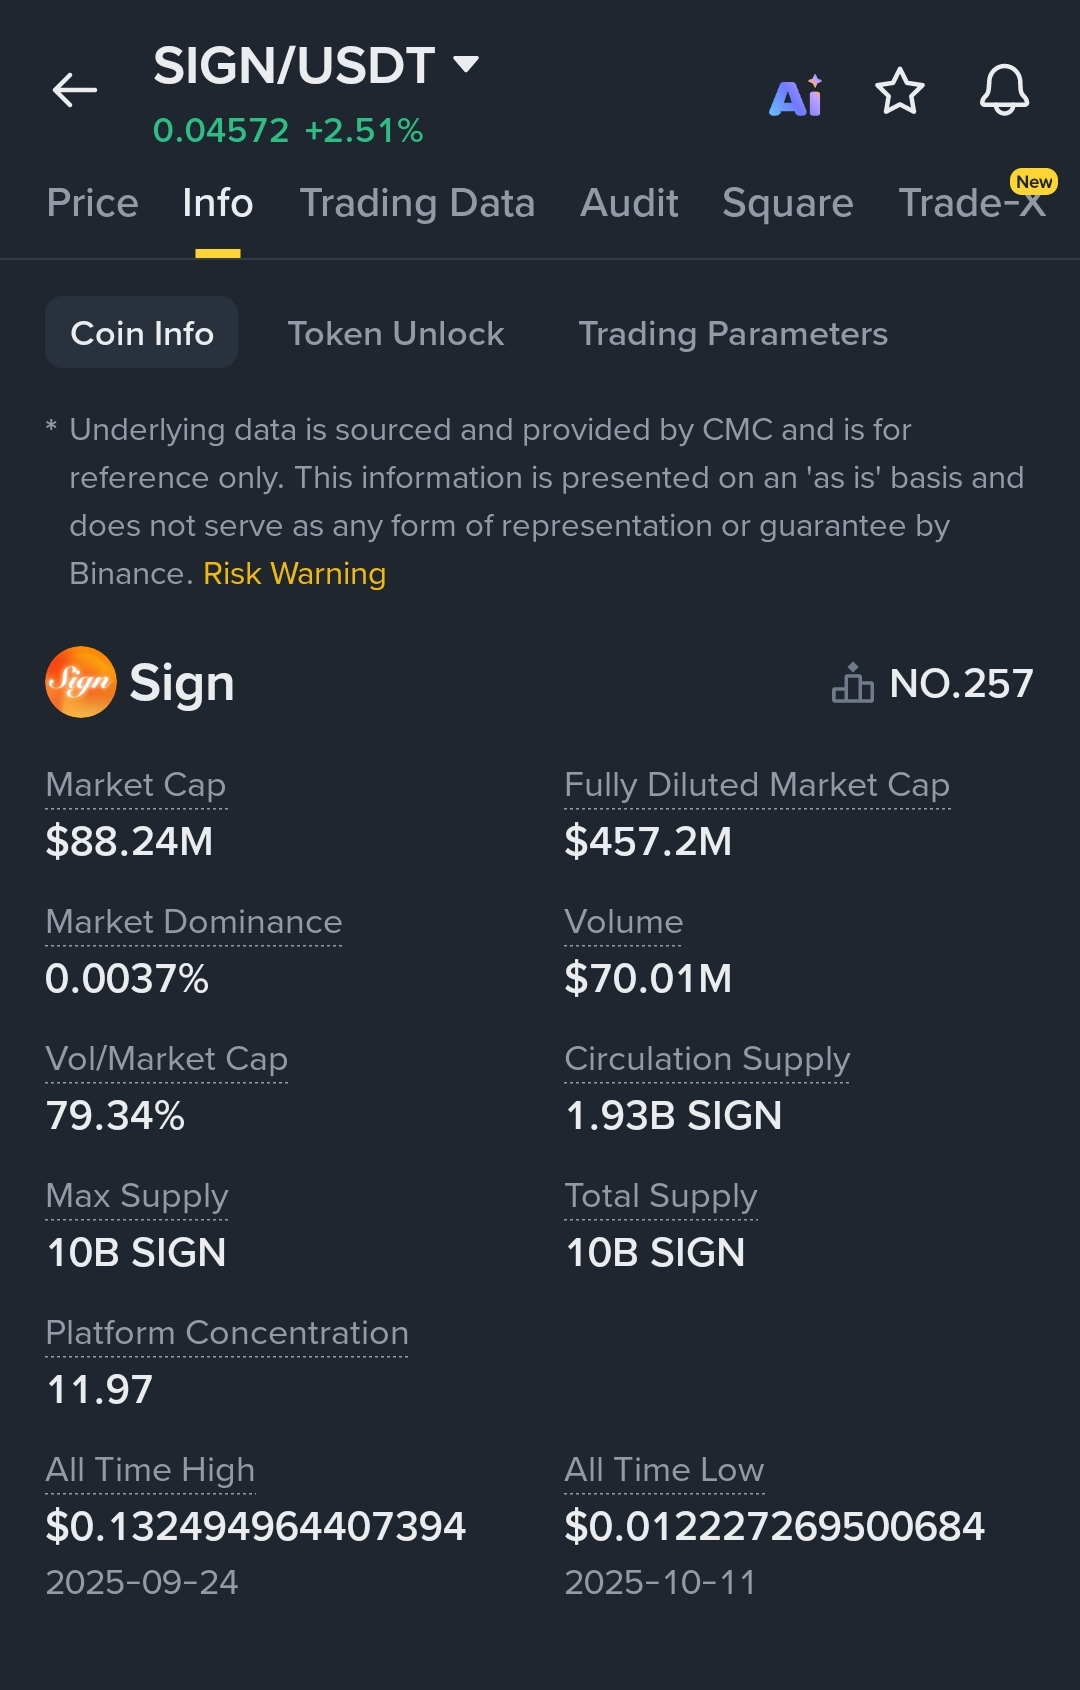Tap the Market Cap label for explanation
This screenshot has height=1690, width=1080.
[136, 785]
